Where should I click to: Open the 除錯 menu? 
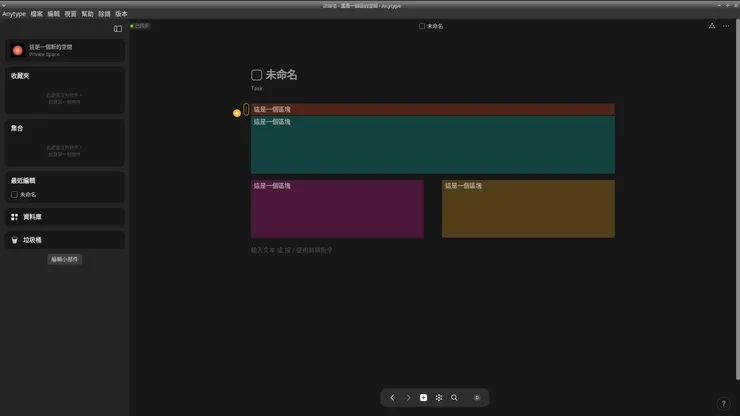[x=104, y=14]
